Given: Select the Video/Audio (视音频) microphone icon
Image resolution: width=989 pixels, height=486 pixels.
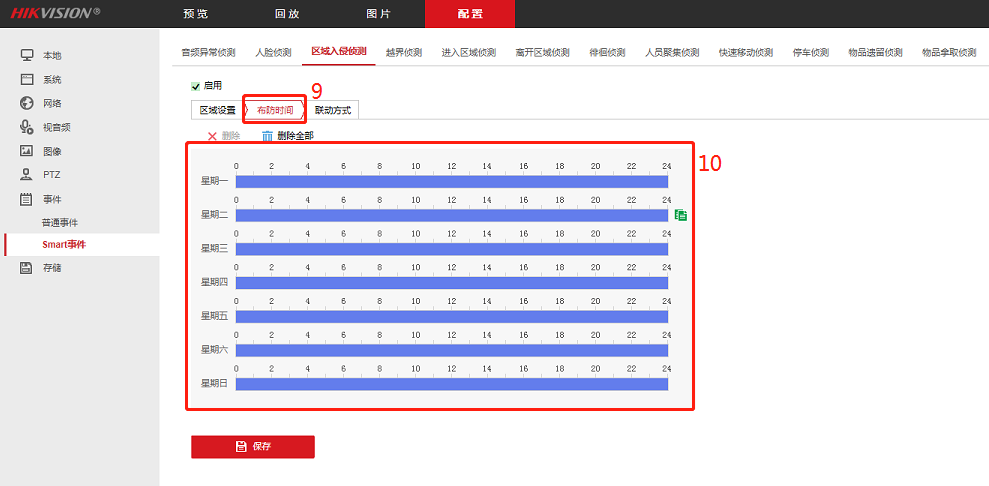Looking at the screenshot, I should click(x=27, y=127).
